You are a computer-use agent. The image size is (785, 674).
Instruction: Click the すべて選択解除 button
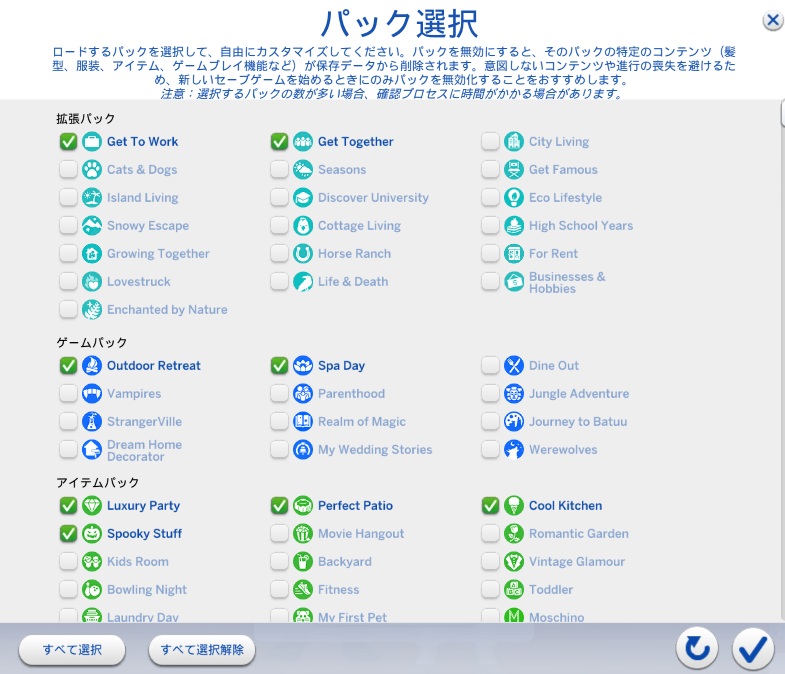point(202,650)
